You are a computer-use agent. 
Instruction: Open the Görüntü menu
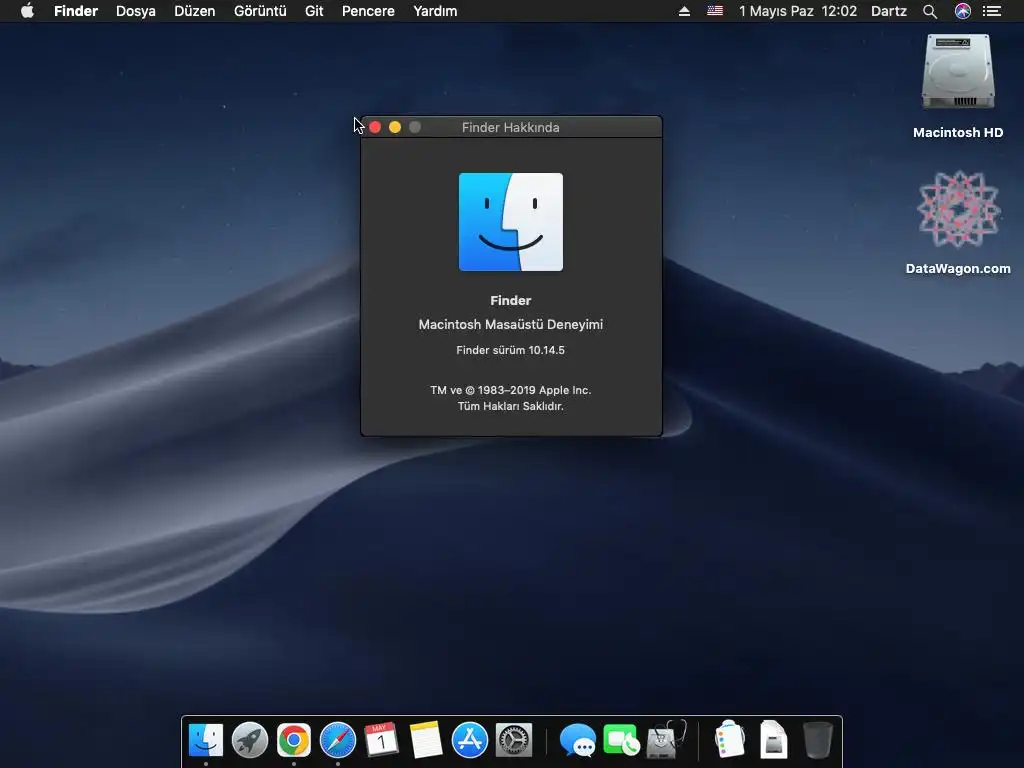260,11
